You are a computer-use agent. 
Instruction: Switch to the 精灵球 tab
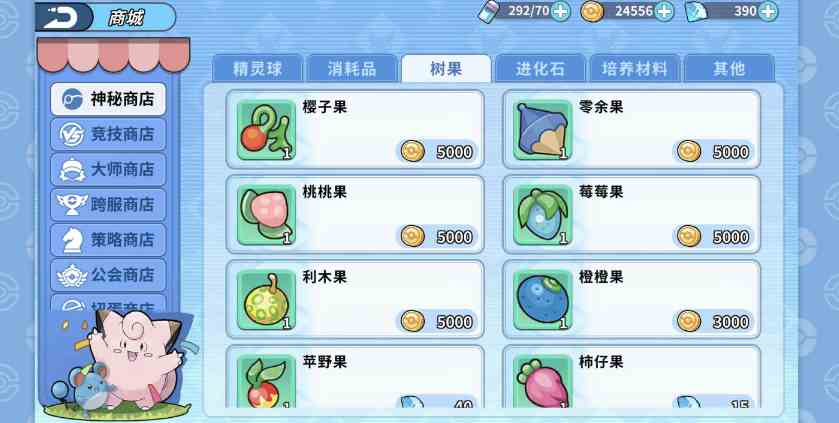coord(257,69)
